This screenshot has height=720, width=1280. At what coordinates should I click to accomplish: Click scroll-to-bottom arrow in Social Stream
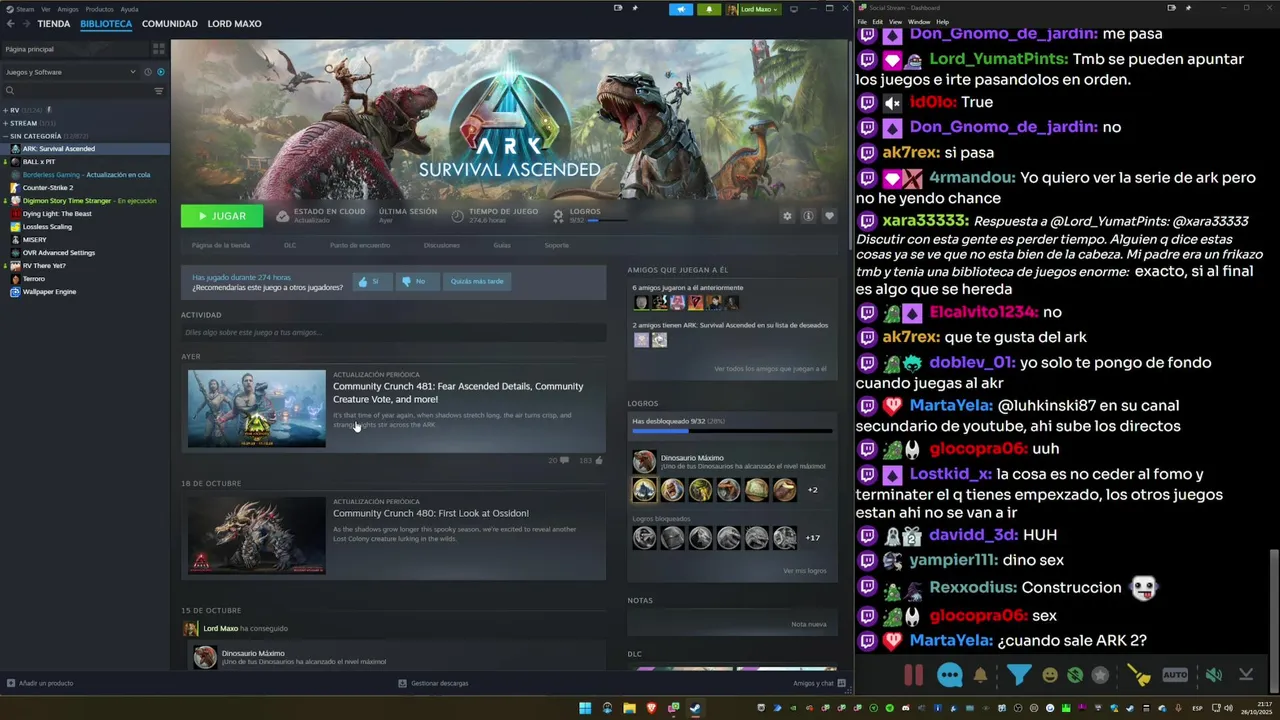tap(1246, 675)
